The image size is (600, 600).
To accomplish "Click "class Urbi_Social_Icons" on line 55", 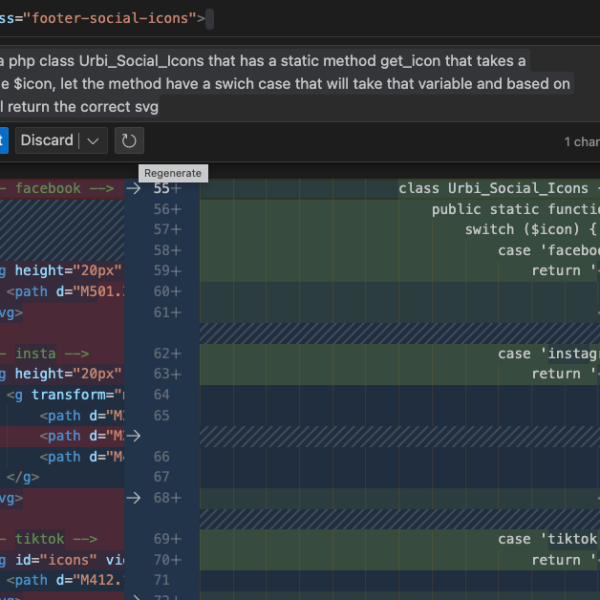I will 493,188.
